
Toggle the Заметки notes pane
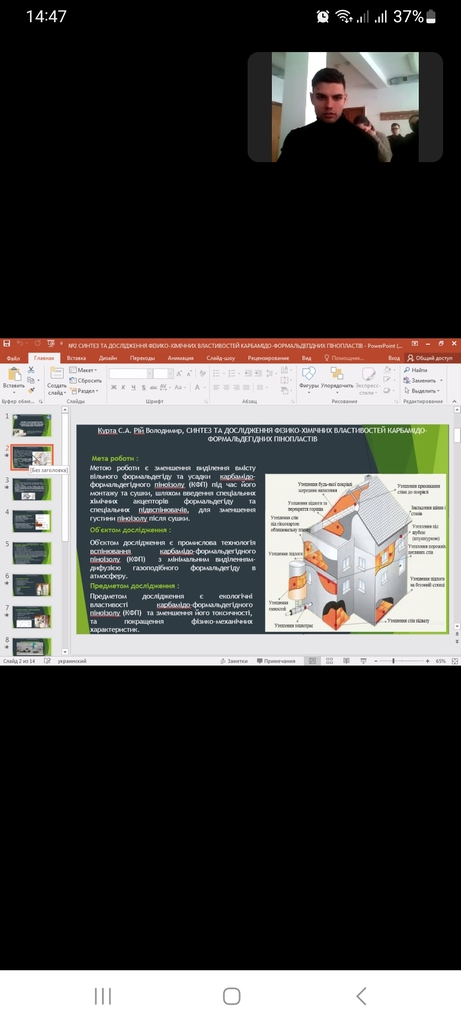[234, 661]
